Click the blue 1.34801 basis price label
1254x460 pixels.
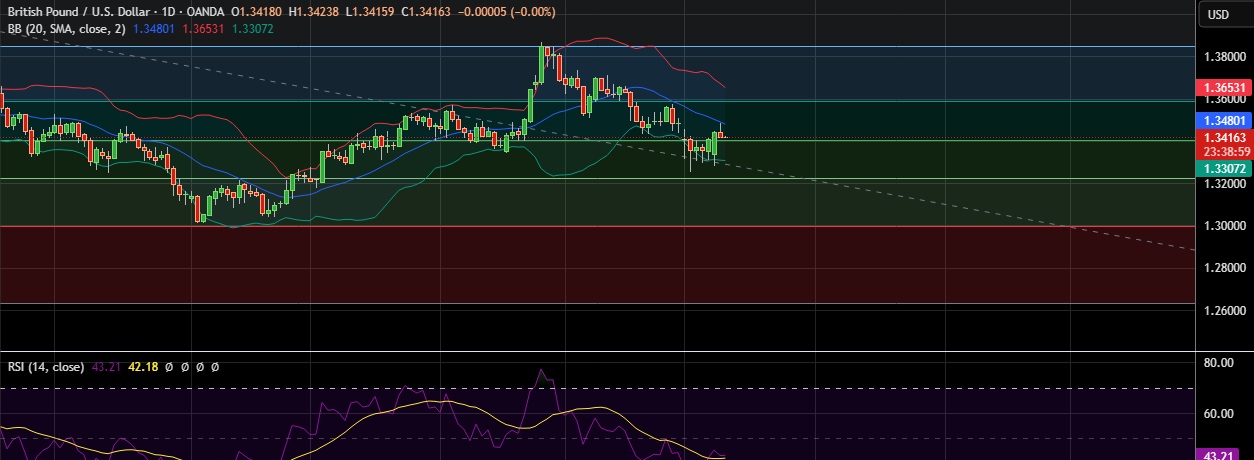(x=1225, y=119)
